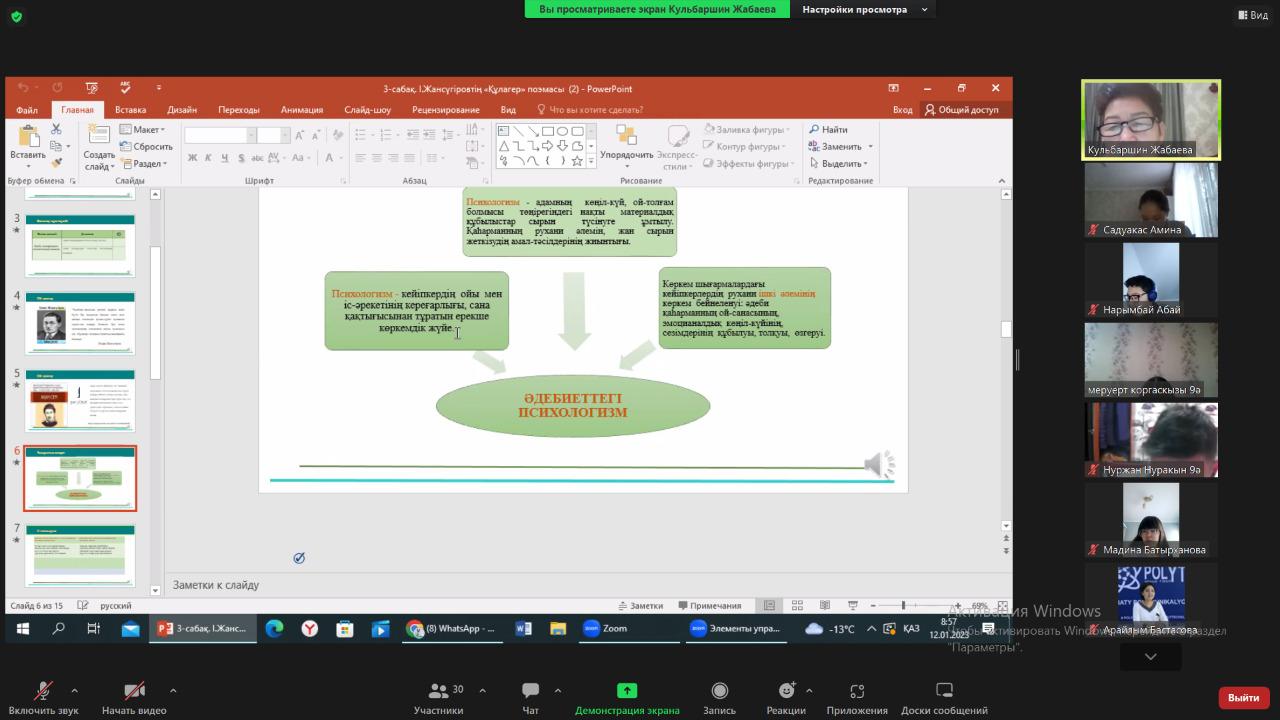
Task: Unmute microphone with Включить звук button
Action: coord(43,692)
